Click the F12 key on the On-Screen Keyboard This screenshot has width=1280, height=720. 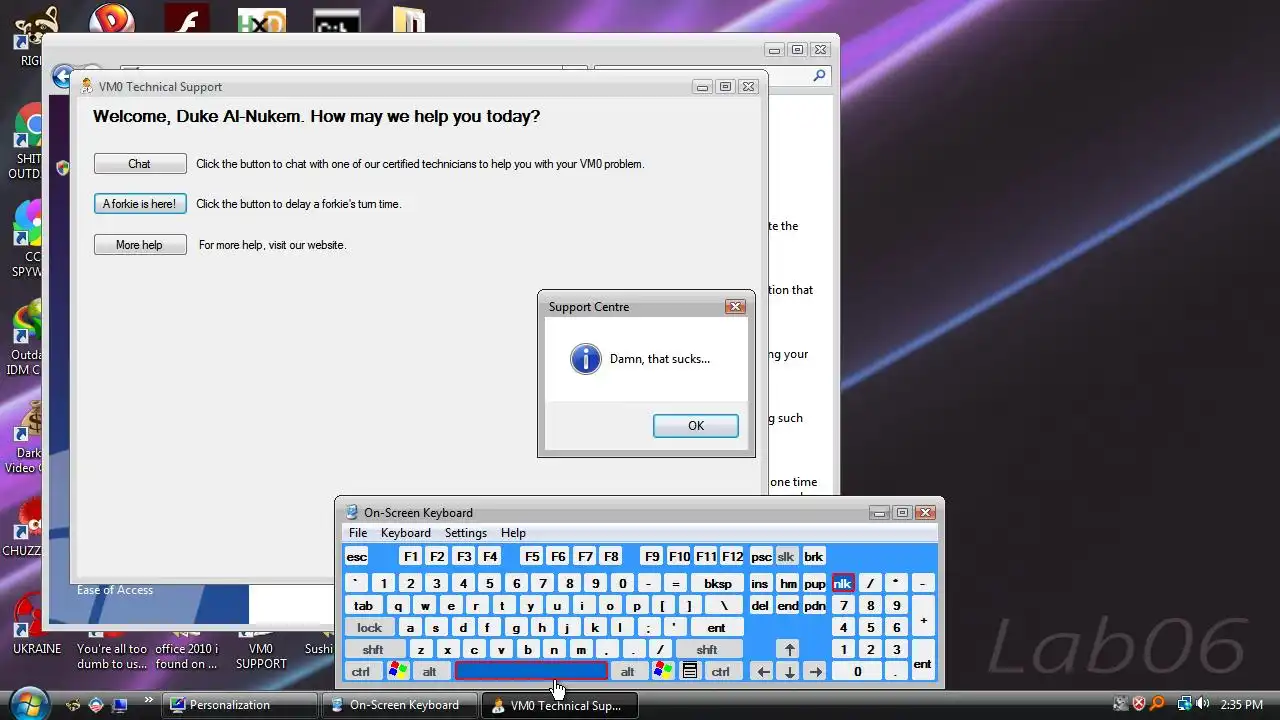732,557
